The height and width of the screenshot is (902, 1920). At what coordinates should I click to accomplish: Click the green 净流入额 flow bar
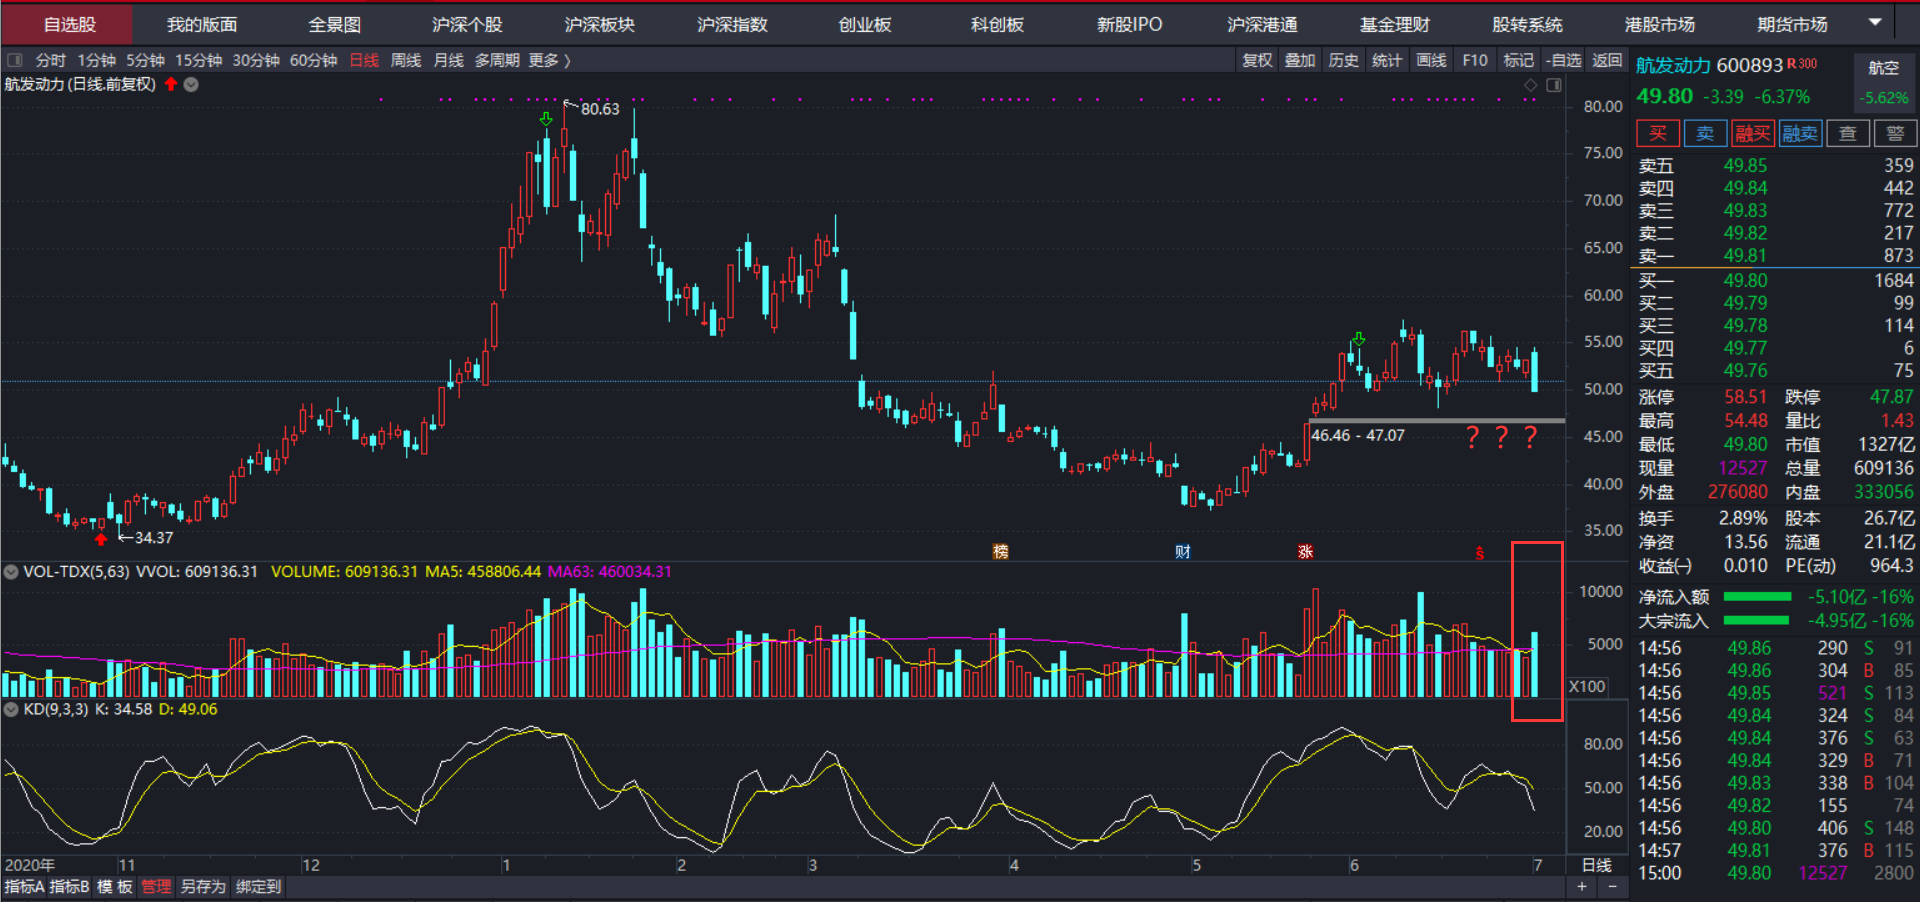(x=1757, y=597)
